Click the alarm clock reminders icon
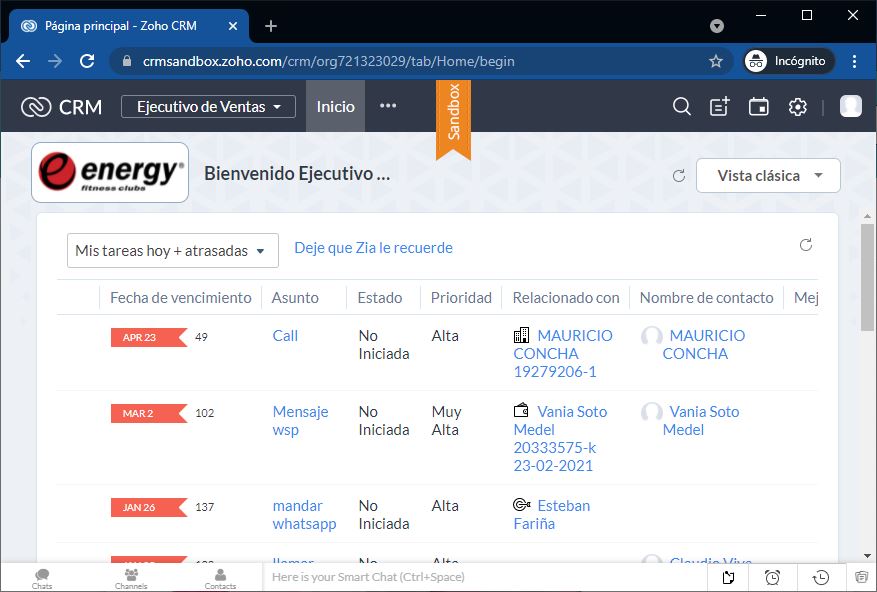 773,577
